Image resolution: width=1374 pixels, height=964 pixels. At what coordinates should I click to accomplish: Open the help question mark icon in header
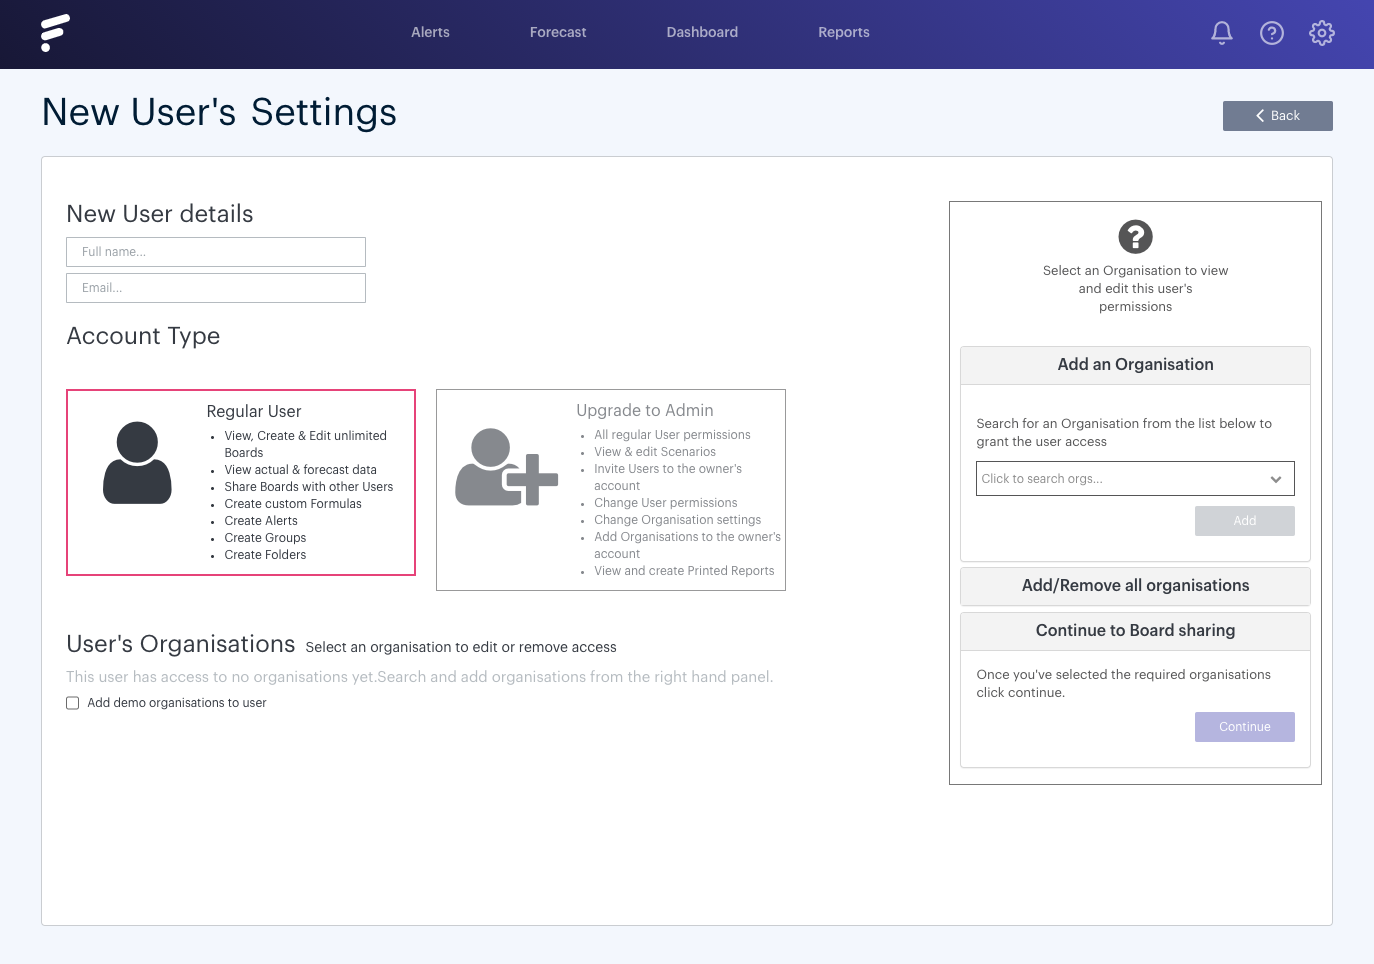1271,33
